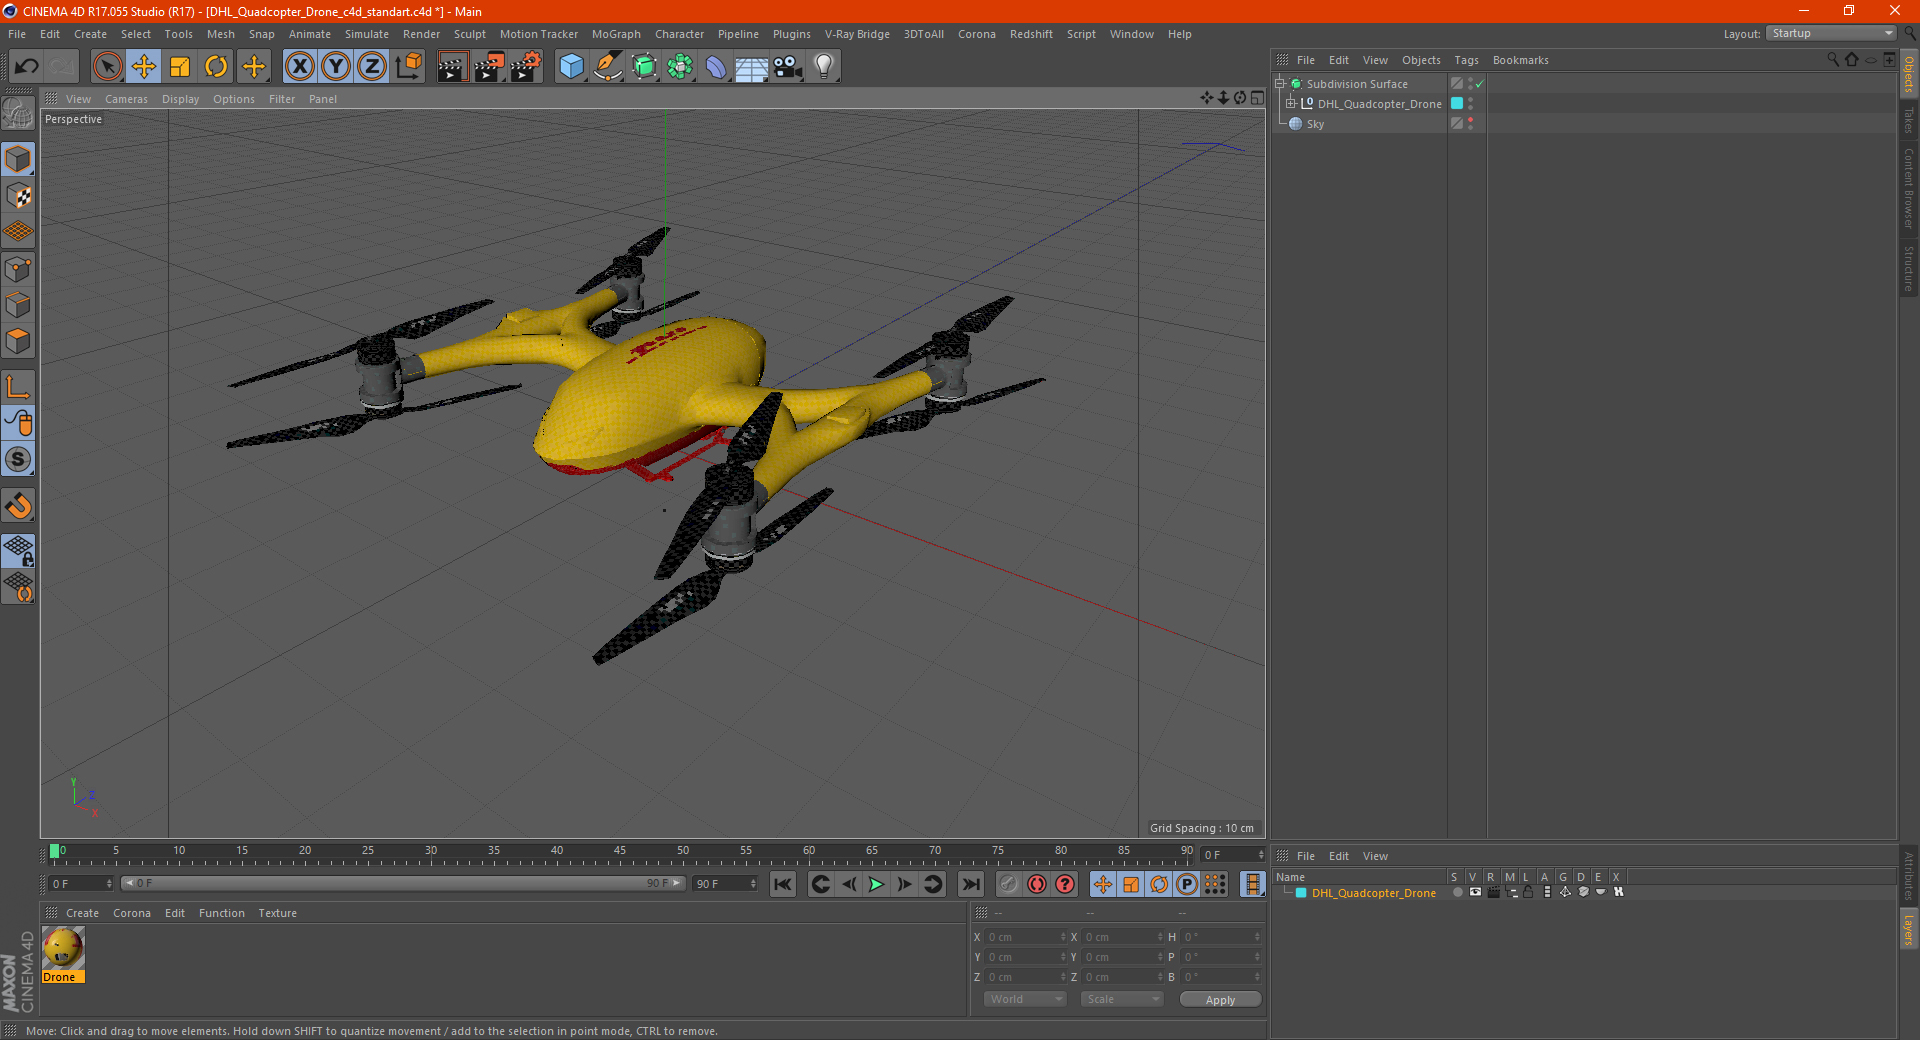1920x1040 pixels.
Task: Open Objects manager Bookmarks menu
Action: click(x=1520, y=60)
